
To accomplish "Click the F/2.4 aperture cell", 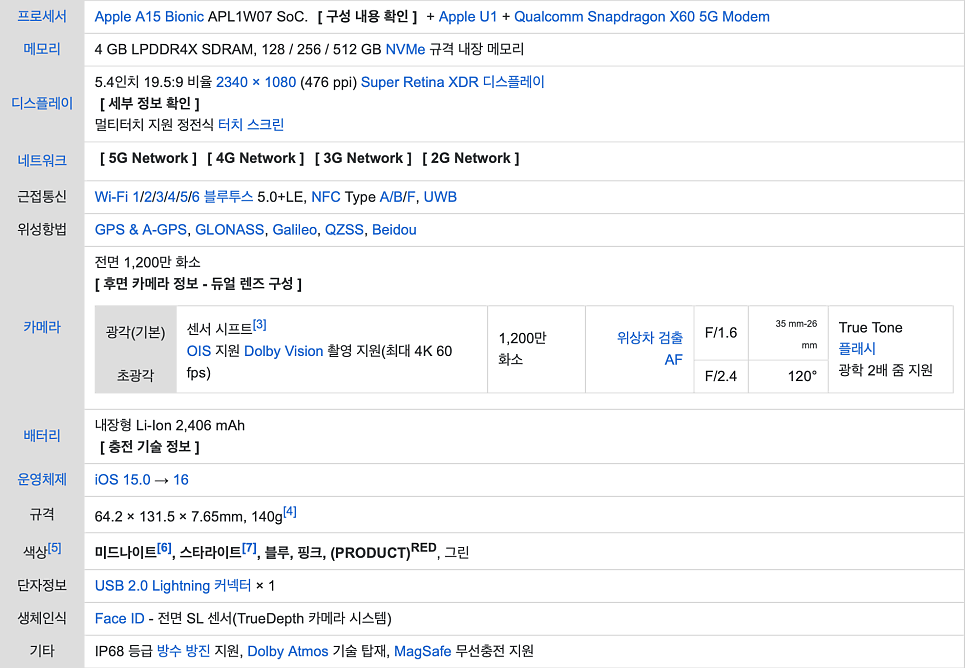I will 721,376.
